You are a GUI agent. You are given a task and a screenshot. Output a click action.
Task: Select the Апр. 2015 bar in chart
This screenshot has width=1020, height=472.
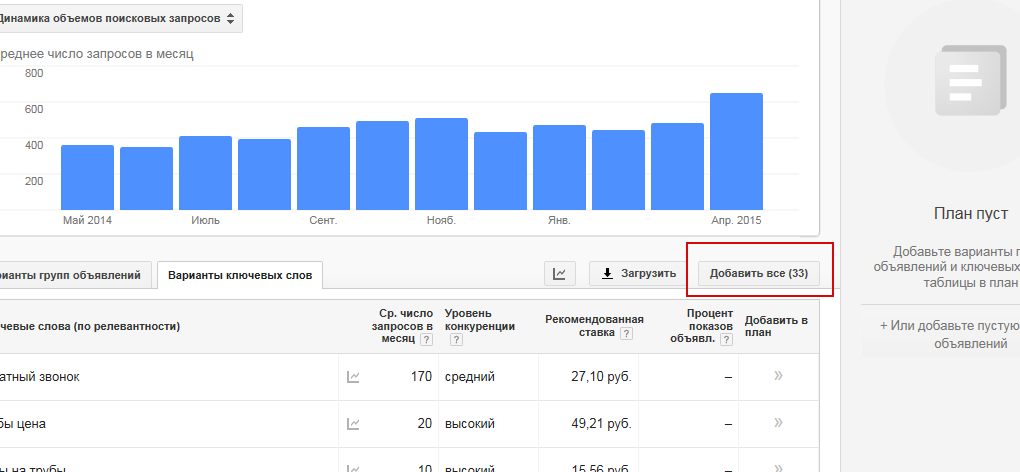(736, 151)
